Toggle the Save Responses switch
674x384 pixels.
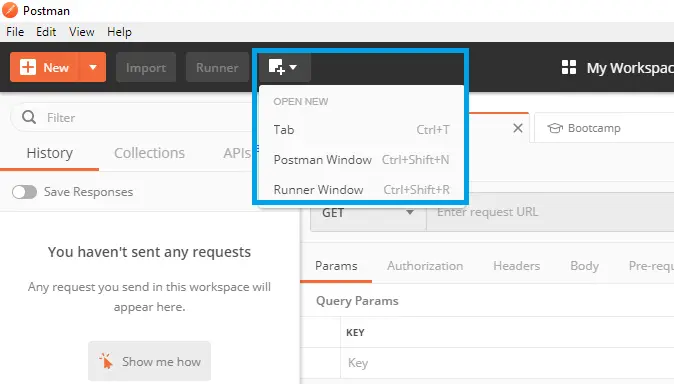click(24, 192)
